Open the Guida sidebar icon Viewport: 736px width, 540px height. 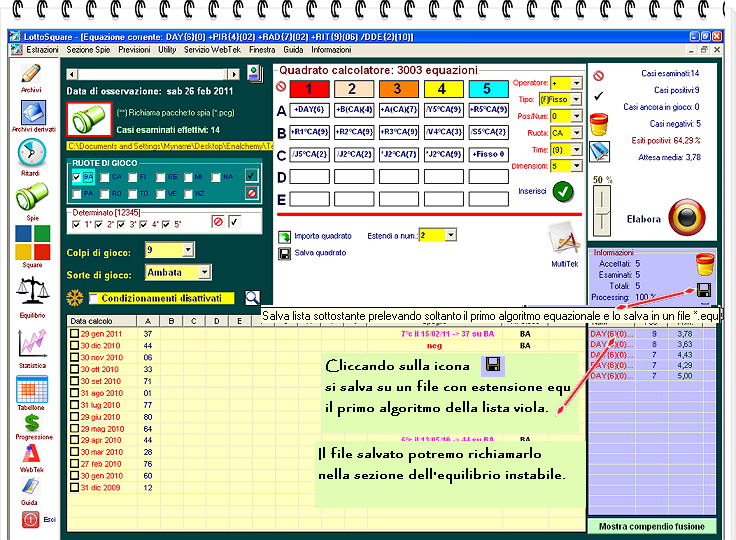30,486
